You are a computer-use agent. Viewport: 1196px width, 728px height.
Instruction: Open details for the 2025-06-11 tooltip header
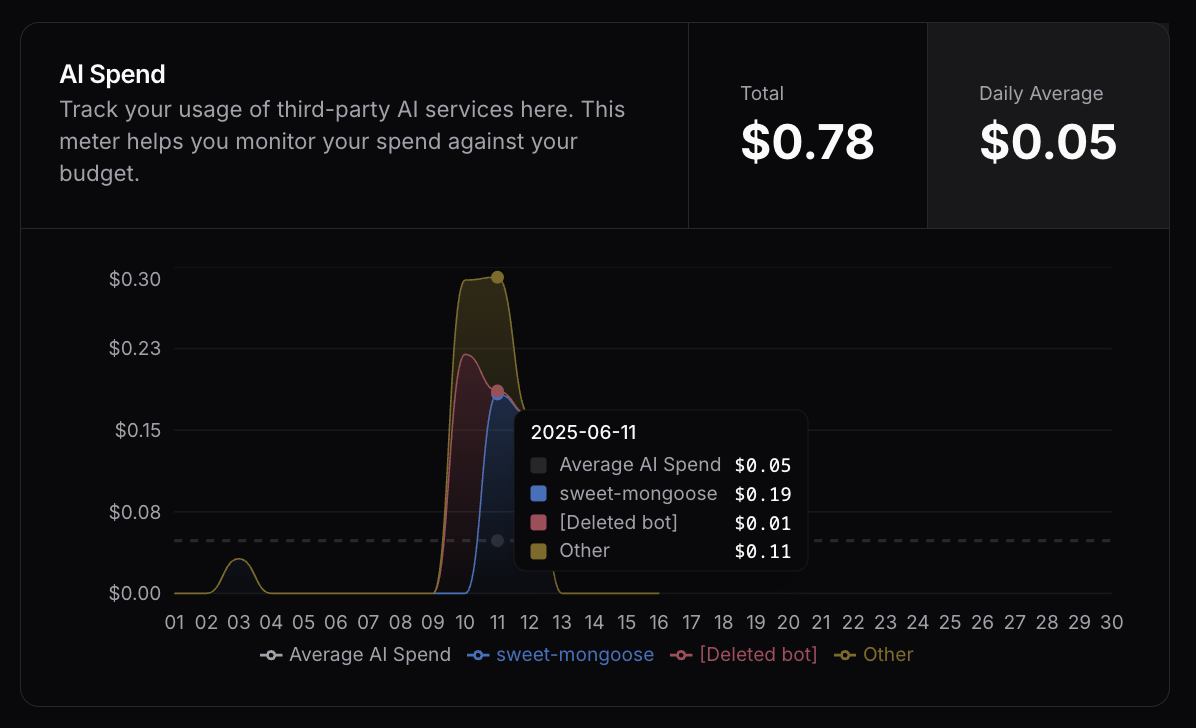tap(584, 432)
